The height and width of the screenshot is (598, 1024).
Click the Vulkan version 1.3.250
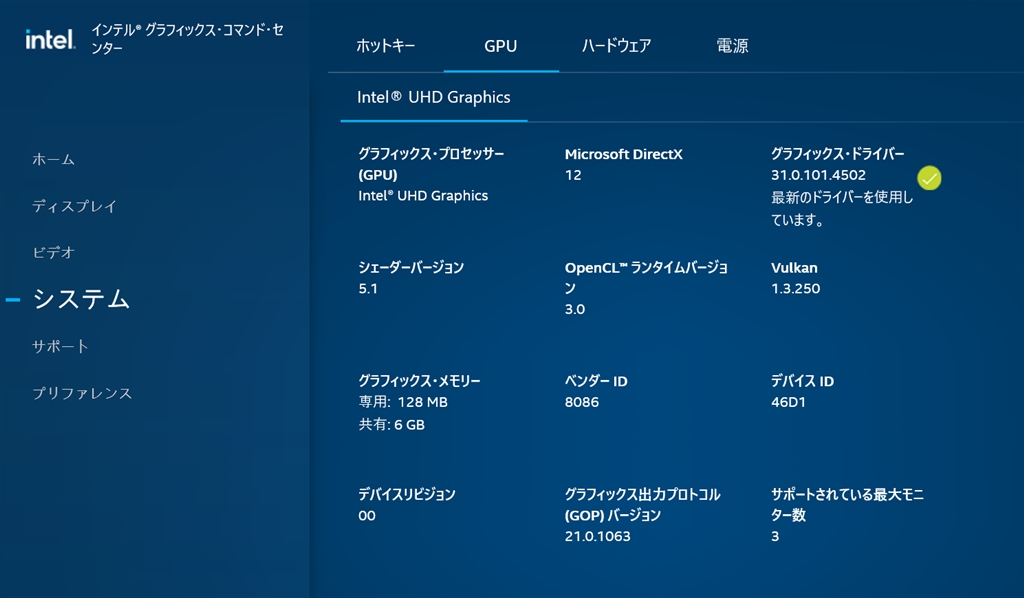coord(795,289)
